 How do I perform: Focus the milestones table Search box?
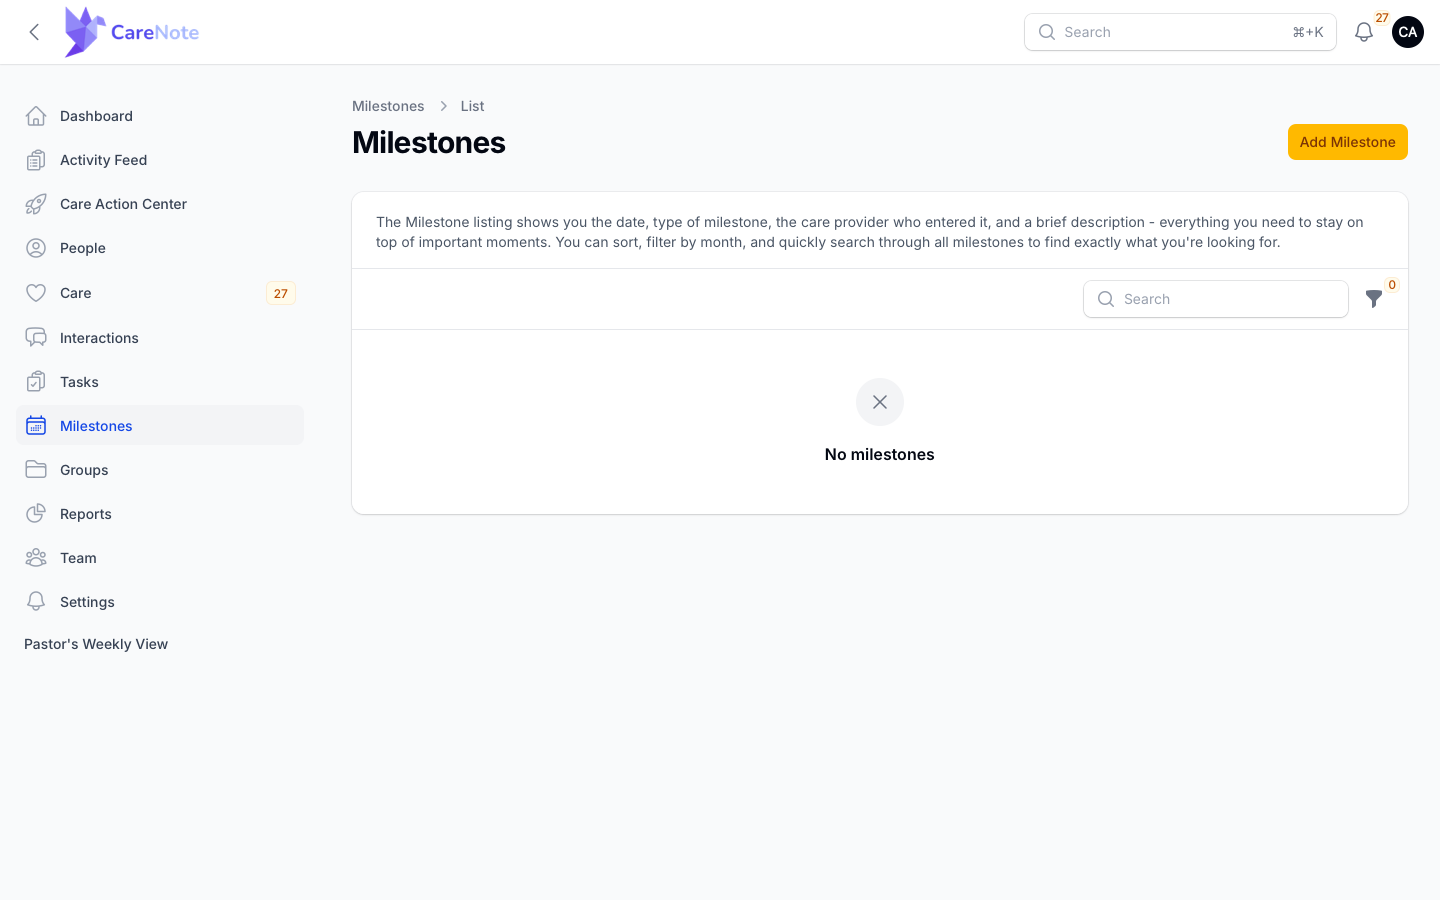pyautogui.click(x=1216, y=299)
